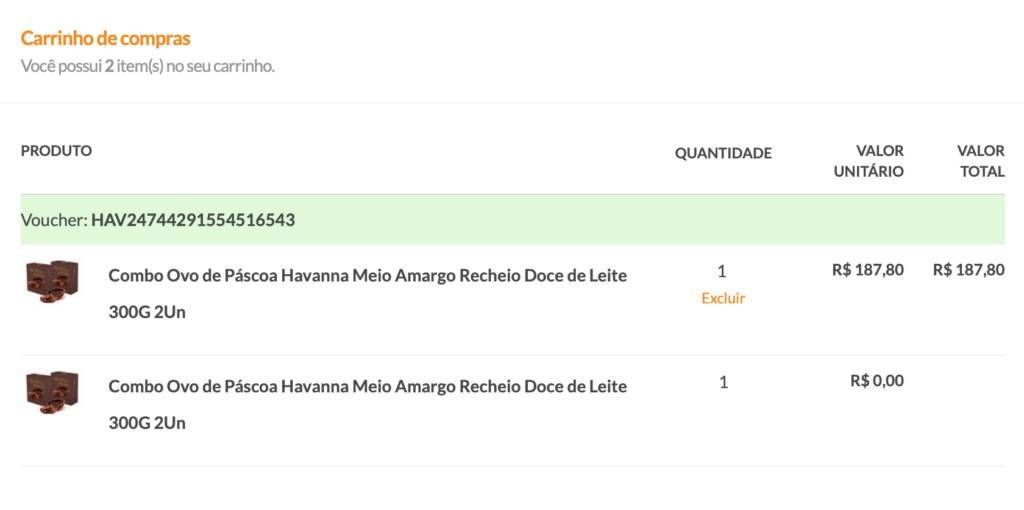This screenshot has height=510, width=1024.
Task: Click the 300G 2Un text of first product
Action: click(x=147, y=312)
